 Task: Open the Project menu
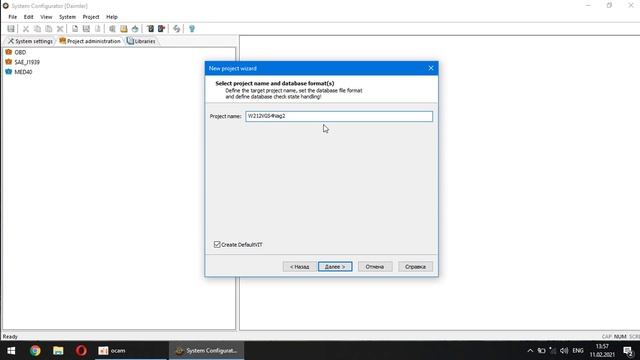91,17
